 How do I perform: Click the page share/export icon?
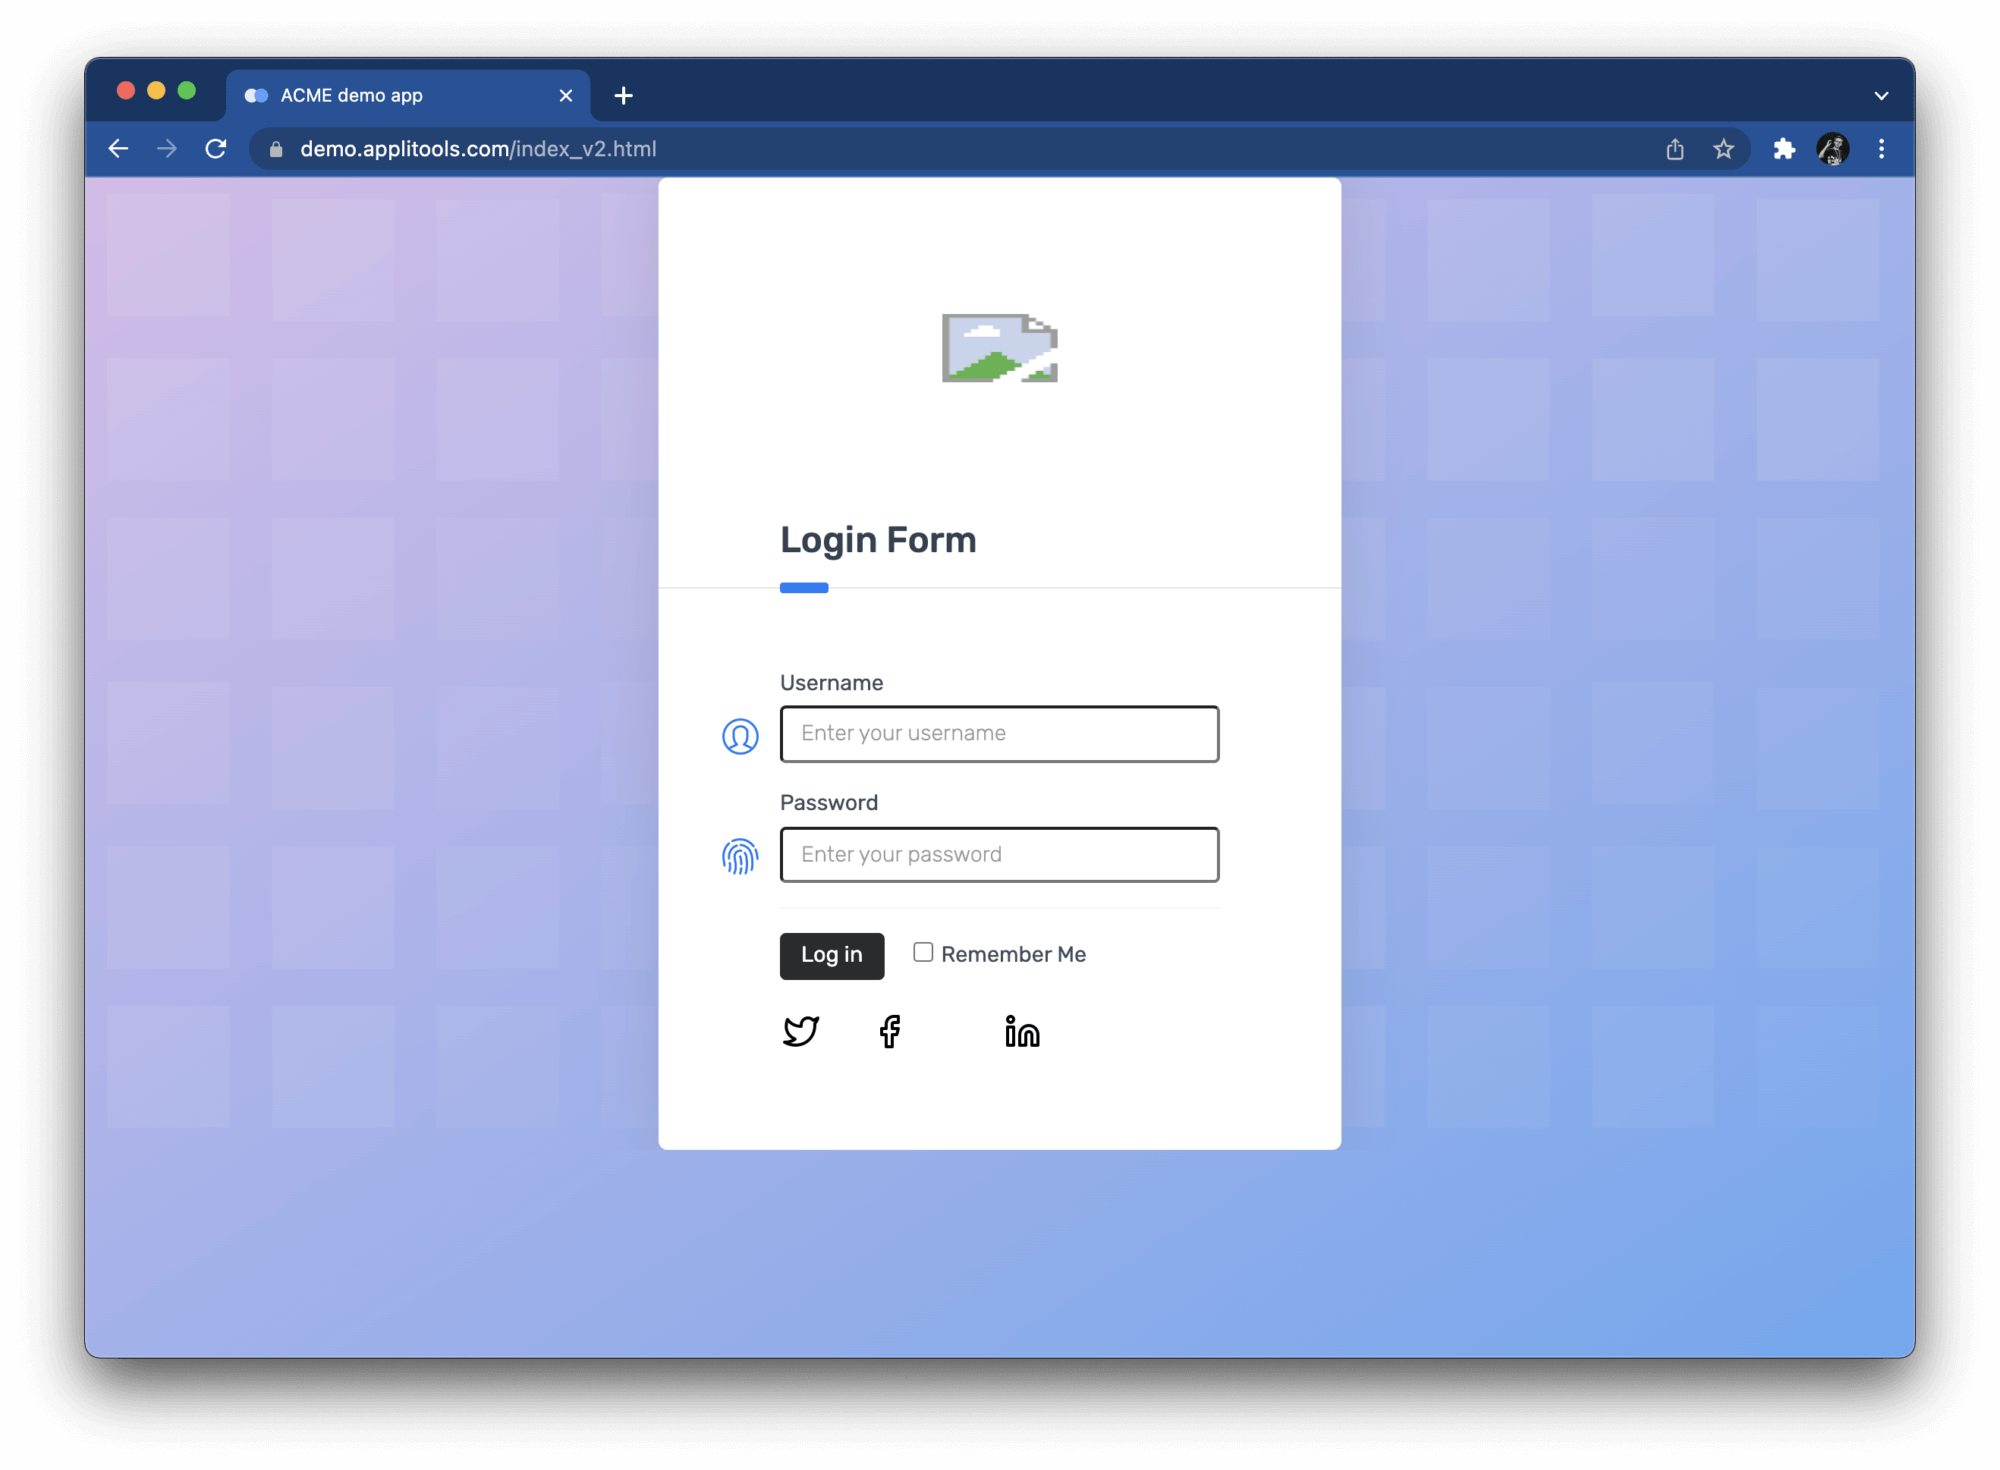pos(1675,149)
